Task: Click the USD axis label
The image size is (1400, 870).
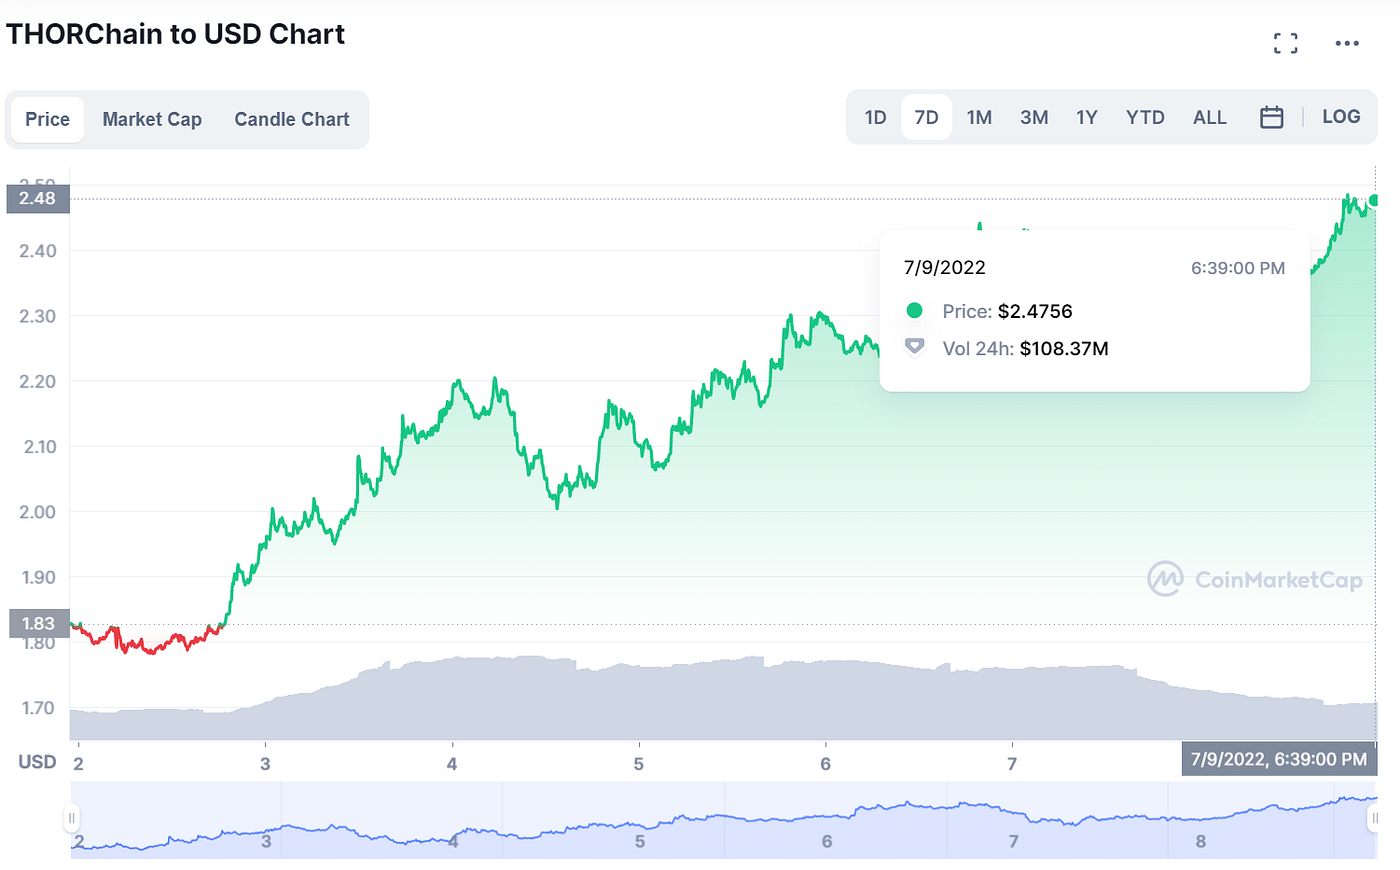Action: pos(37,762)
